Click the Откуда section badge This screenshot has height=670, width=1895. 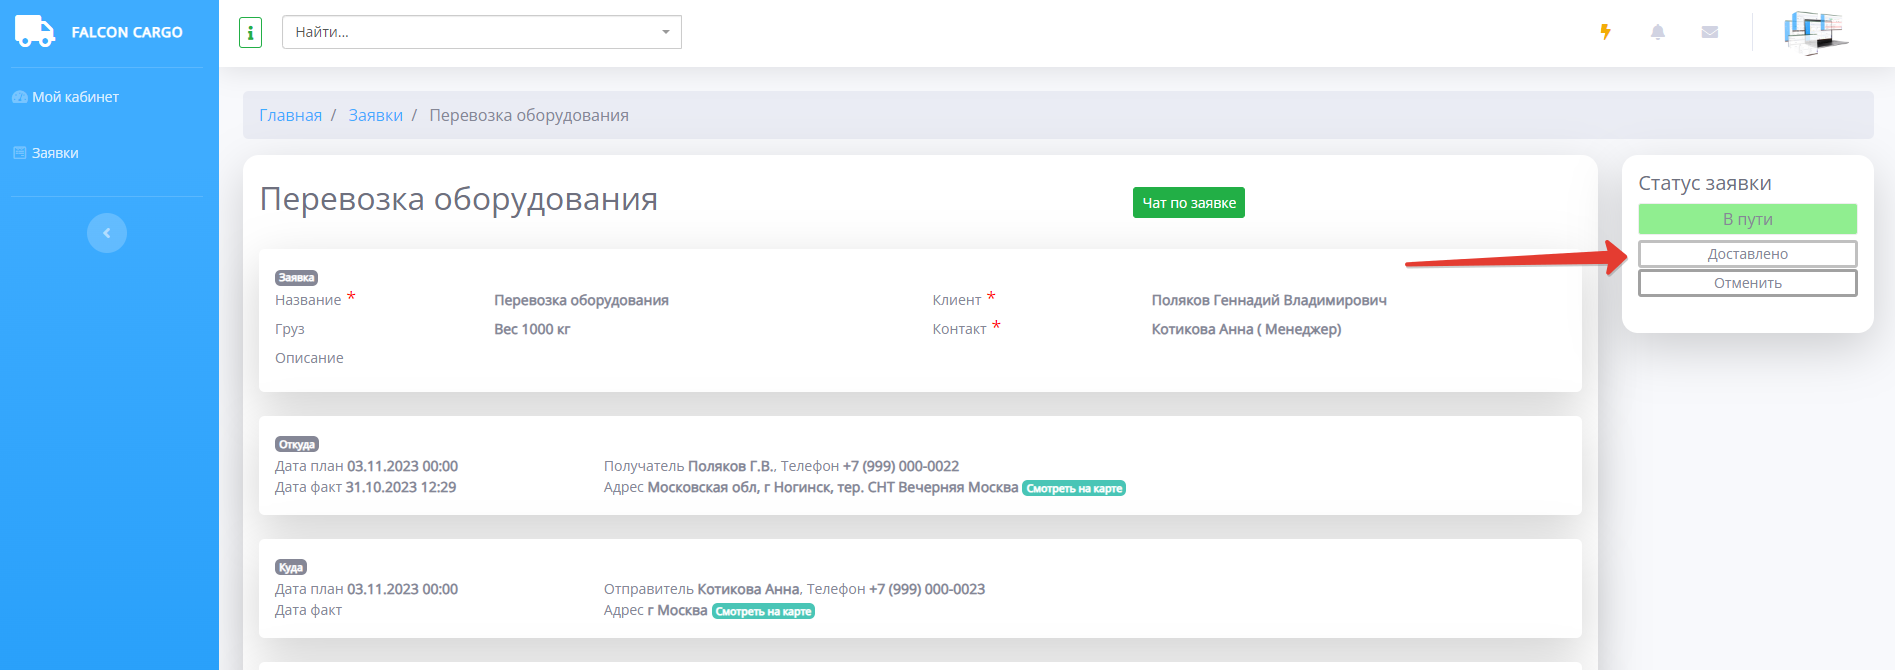pos(297,444)
